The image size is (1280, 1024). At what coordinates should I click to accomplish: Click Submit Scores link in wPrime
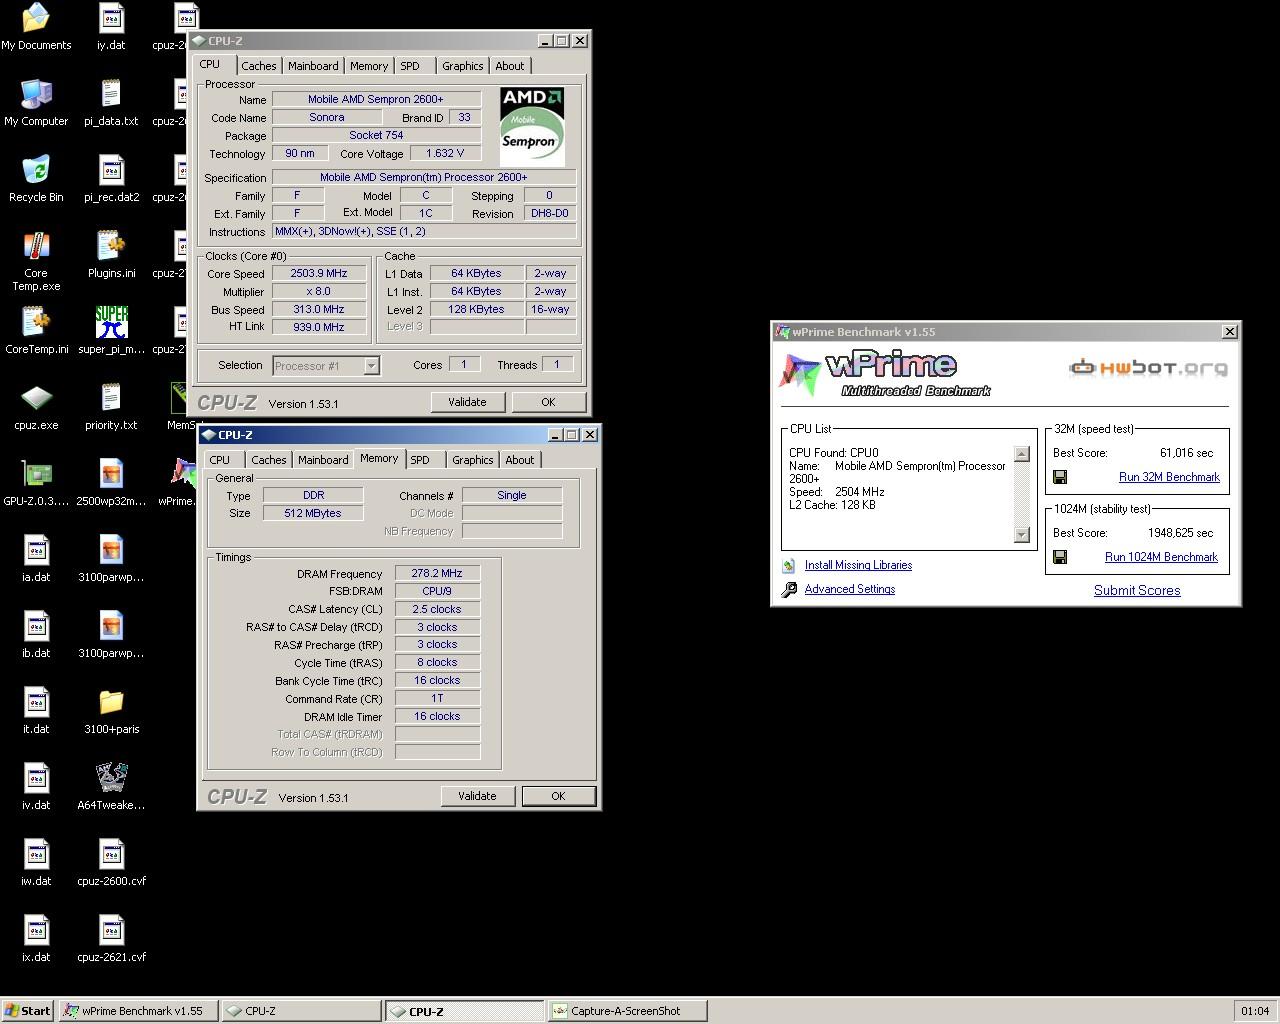(1137, 590)
